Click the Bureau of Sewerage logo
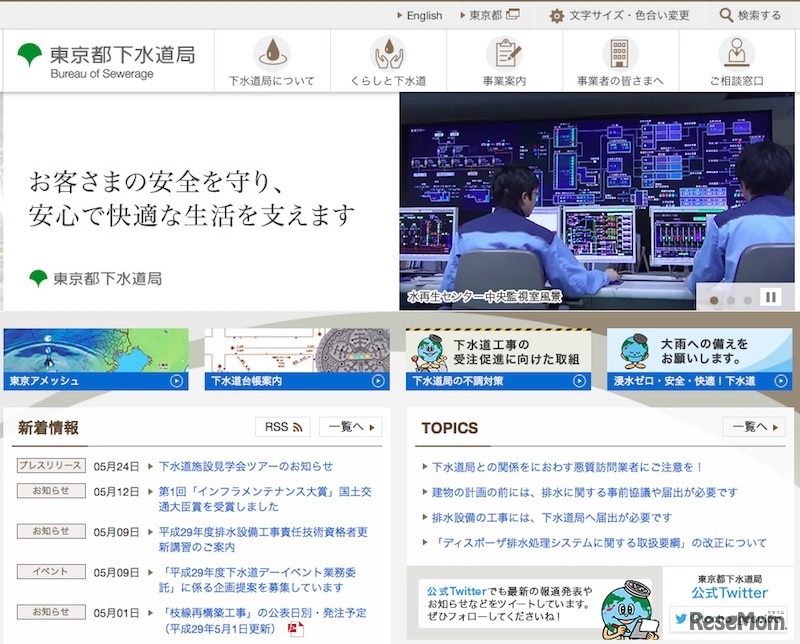 point(105,60)
